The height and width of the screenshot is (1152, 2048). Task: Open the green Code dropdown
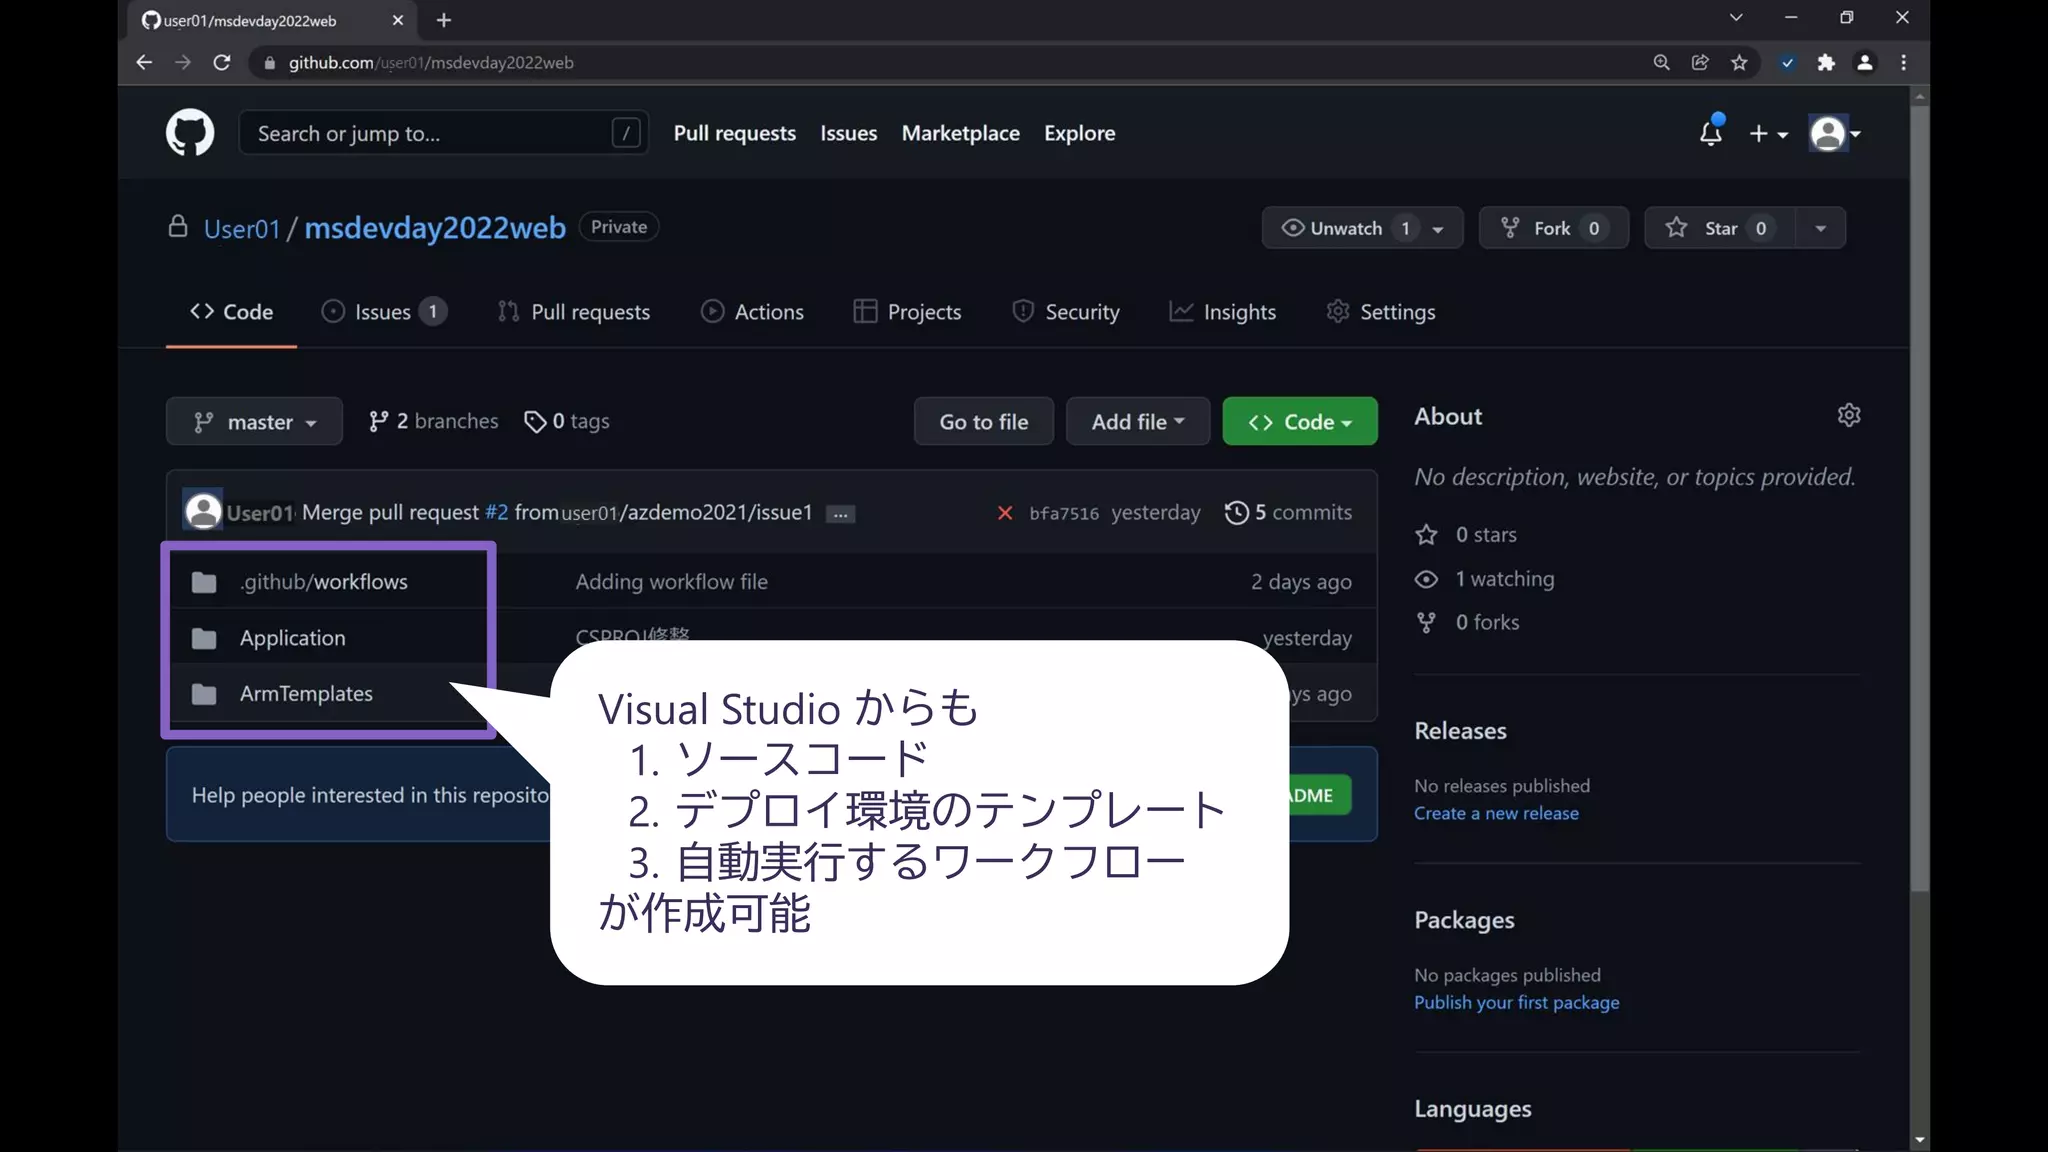click(x=1299, y=422)
